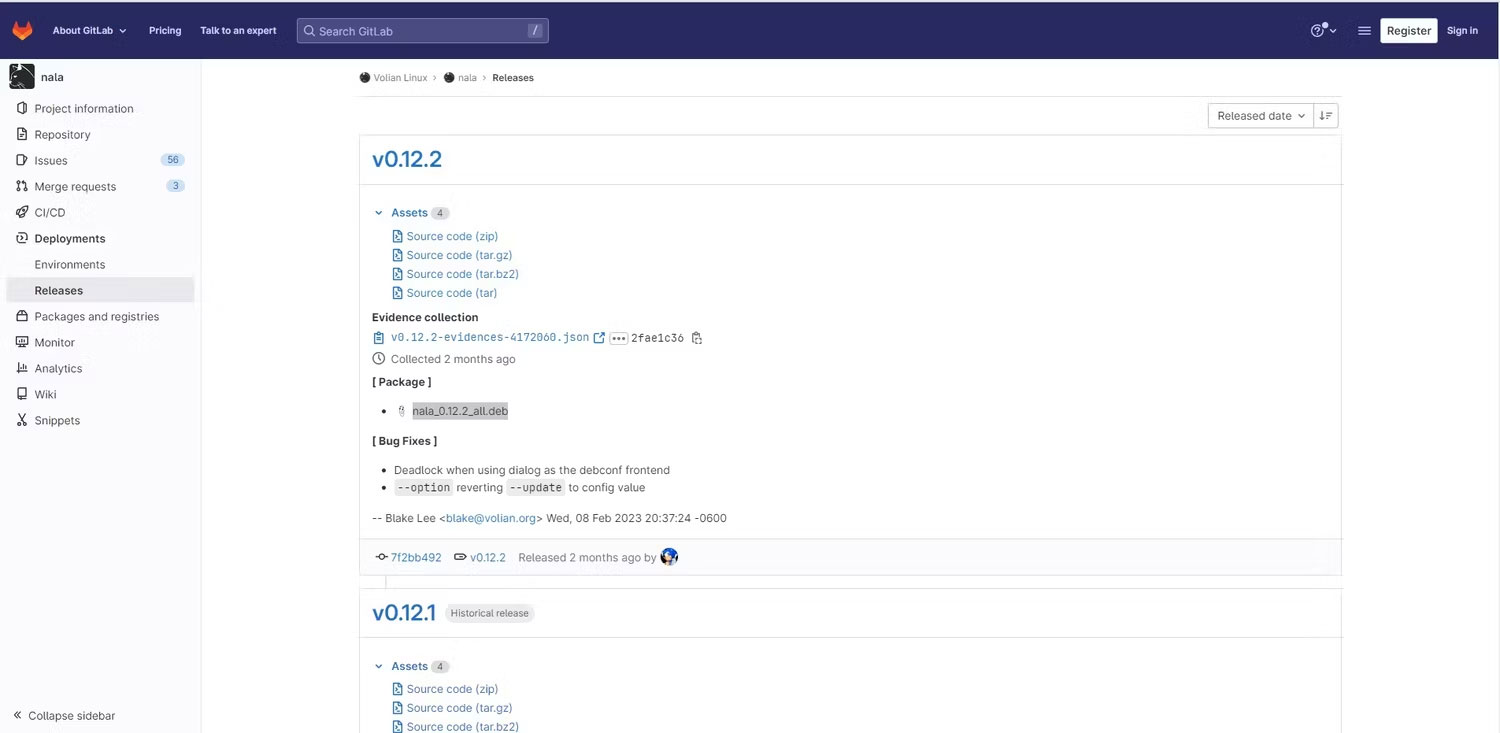This screenshot has height=733, width=1500.
Task: Click the Historical release badge
Action: coord(490,613)
